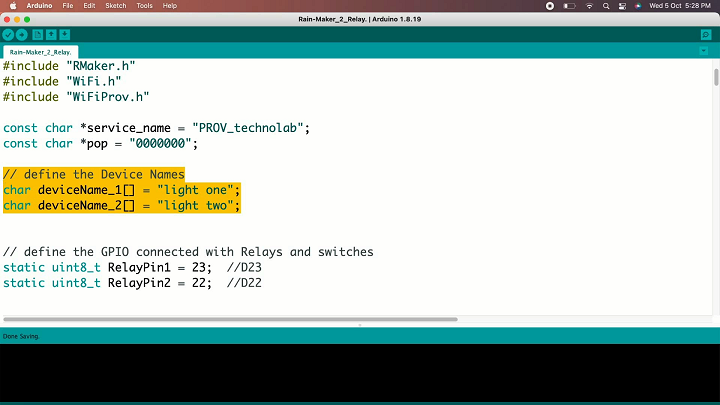Create a new sketch with New icon
720x405 pixels.
point(38,35)
